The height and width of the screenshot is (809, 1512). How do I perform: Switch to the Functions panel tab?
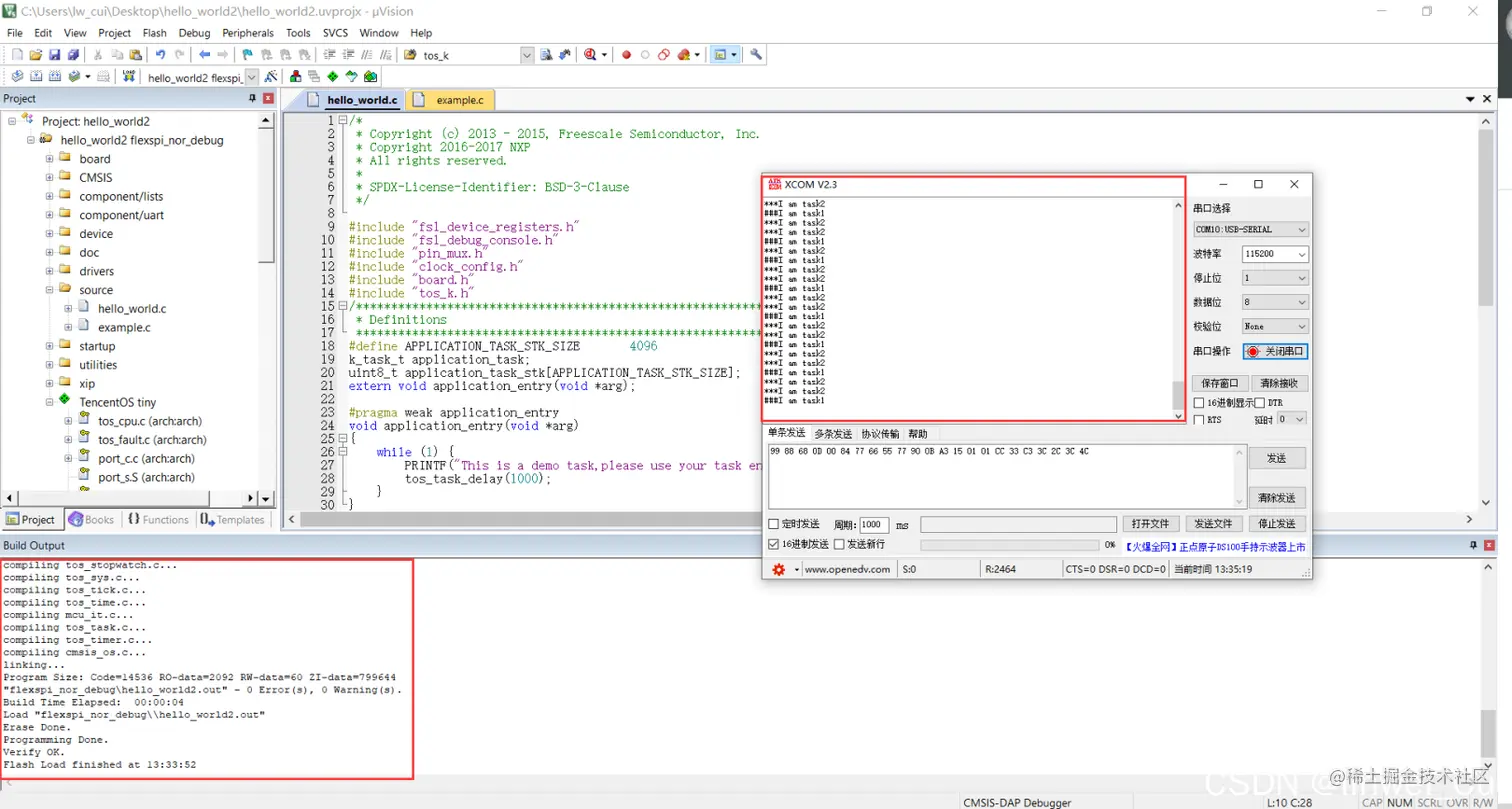(x=157, y=519)
